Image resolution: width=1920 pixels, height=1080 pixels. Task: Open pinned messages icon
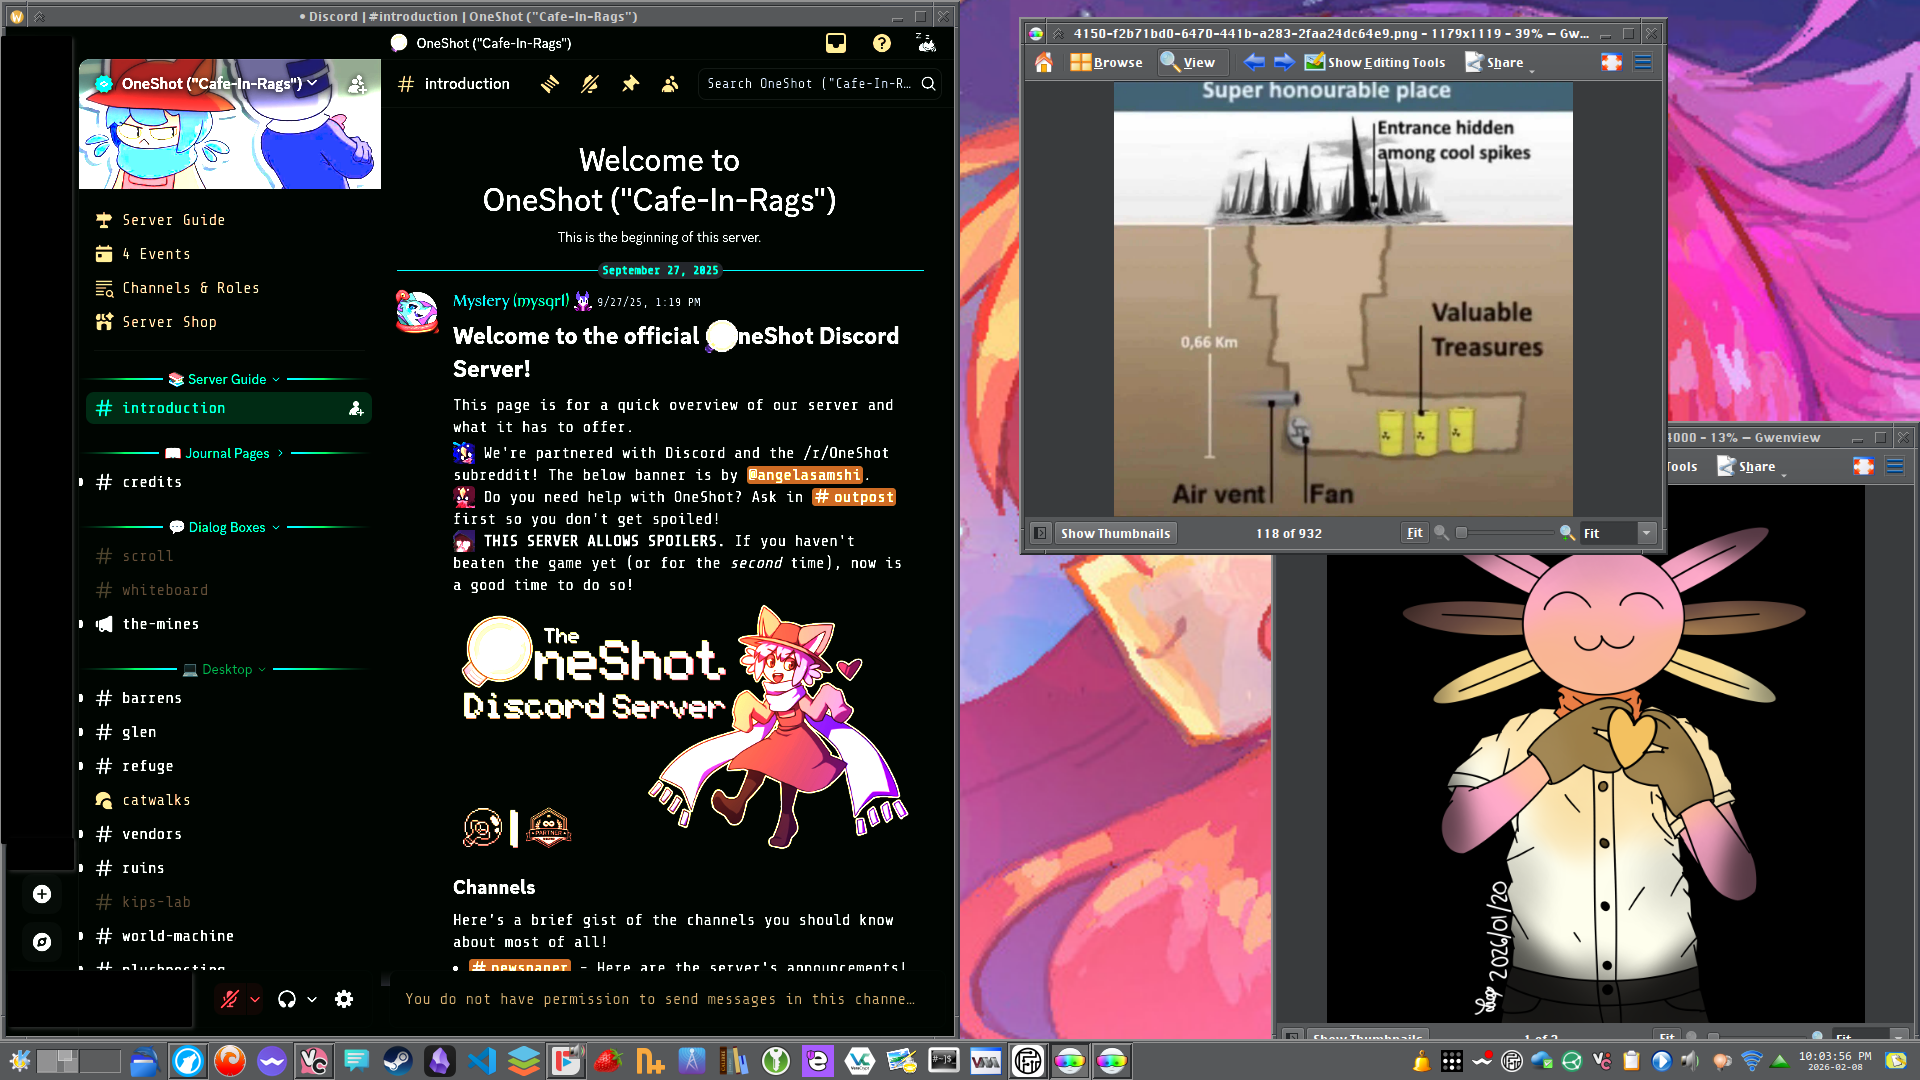(x=630, y=84)
